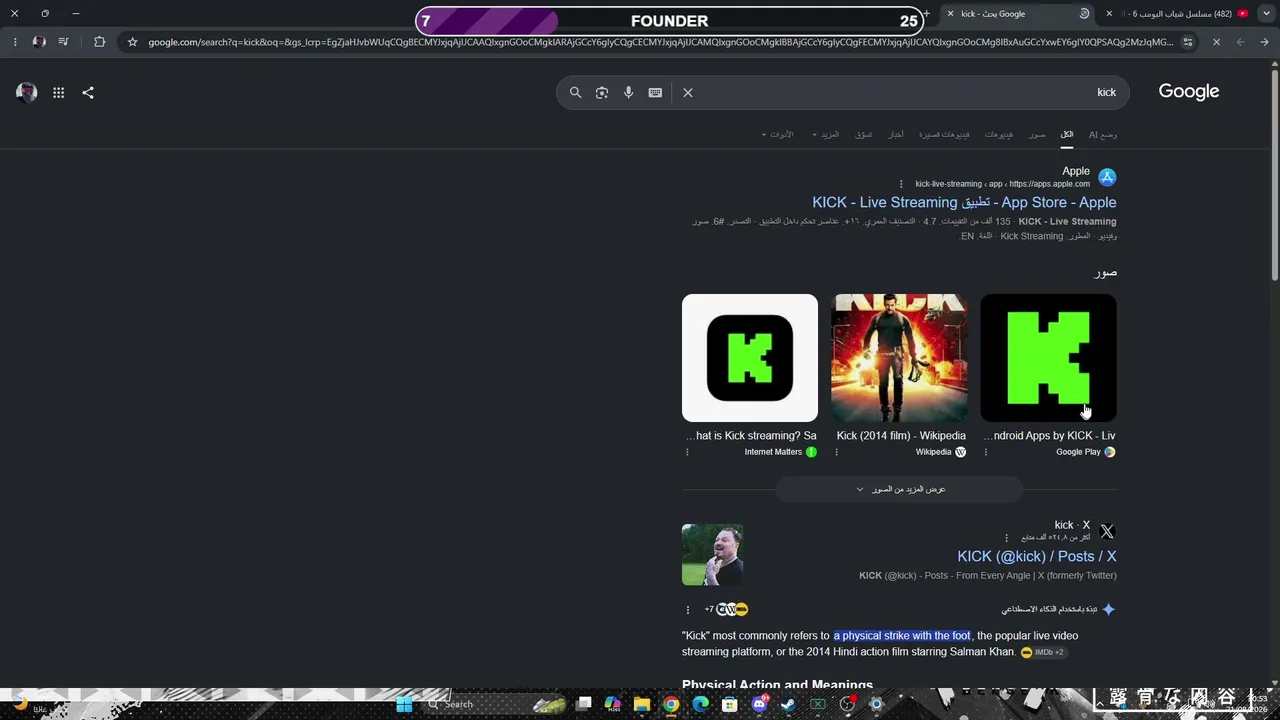
Task: Open File Explorer from the taskbar
Action: (642, 704)
